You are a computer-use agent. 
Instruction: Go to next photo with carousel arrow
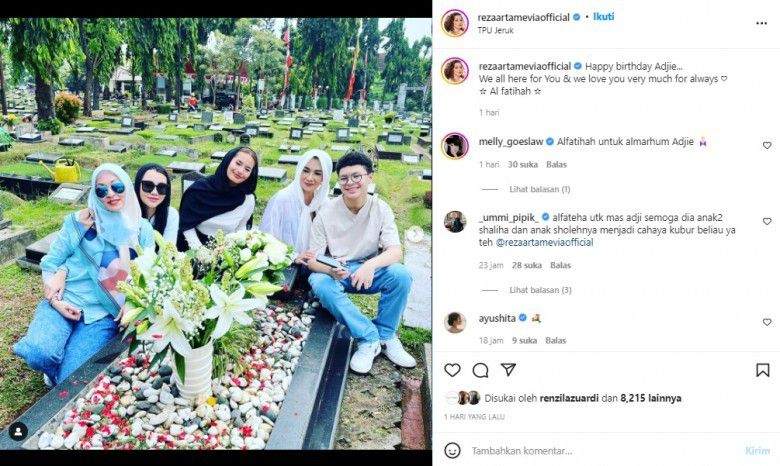click(x=414, y=234)
